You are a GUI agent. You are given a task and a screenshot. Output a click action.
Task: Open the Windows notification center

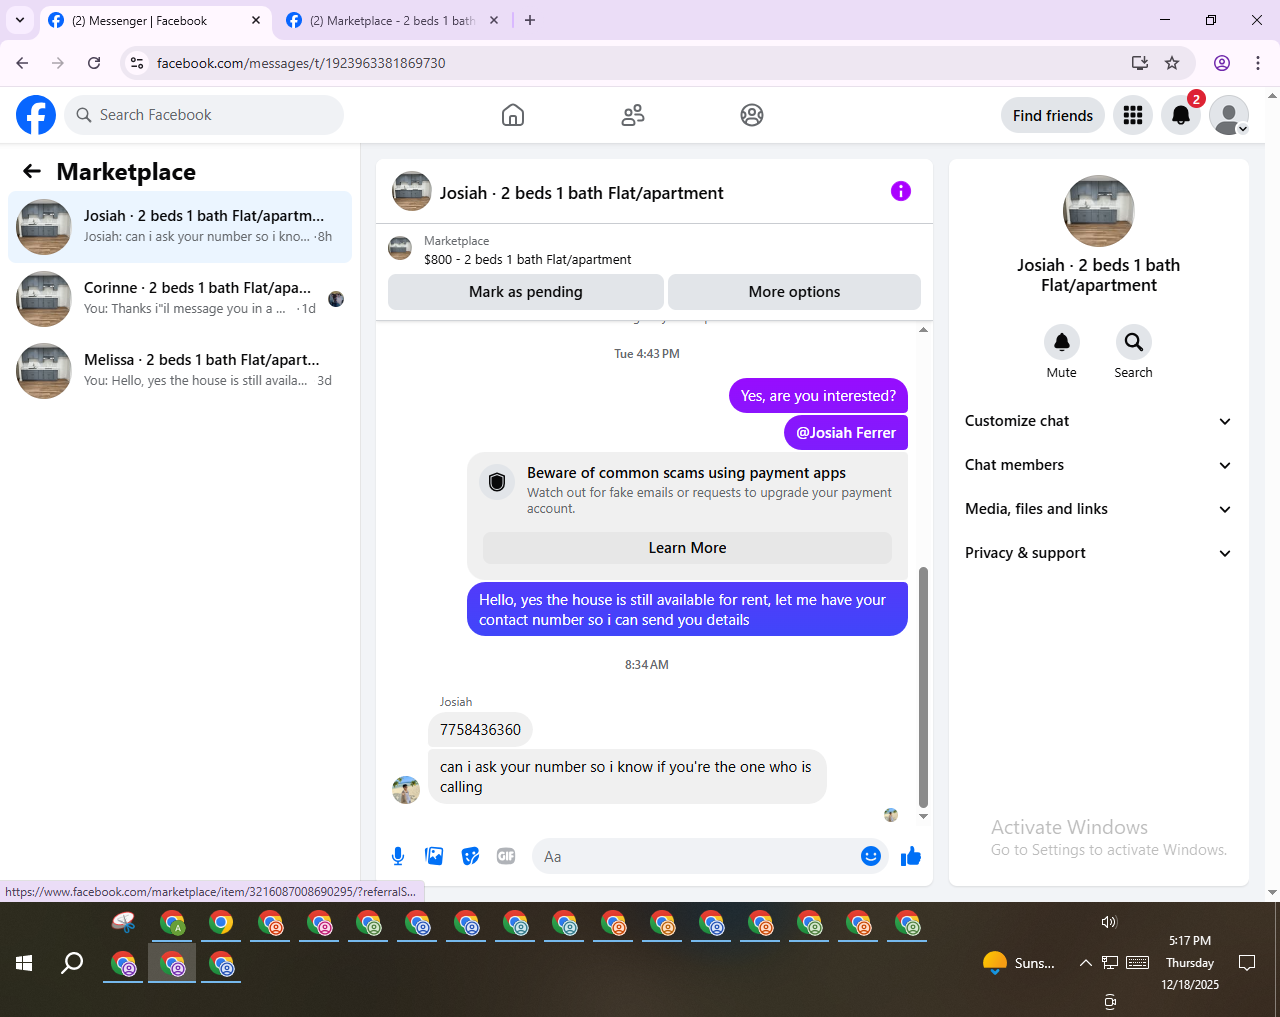(1247, 963)
